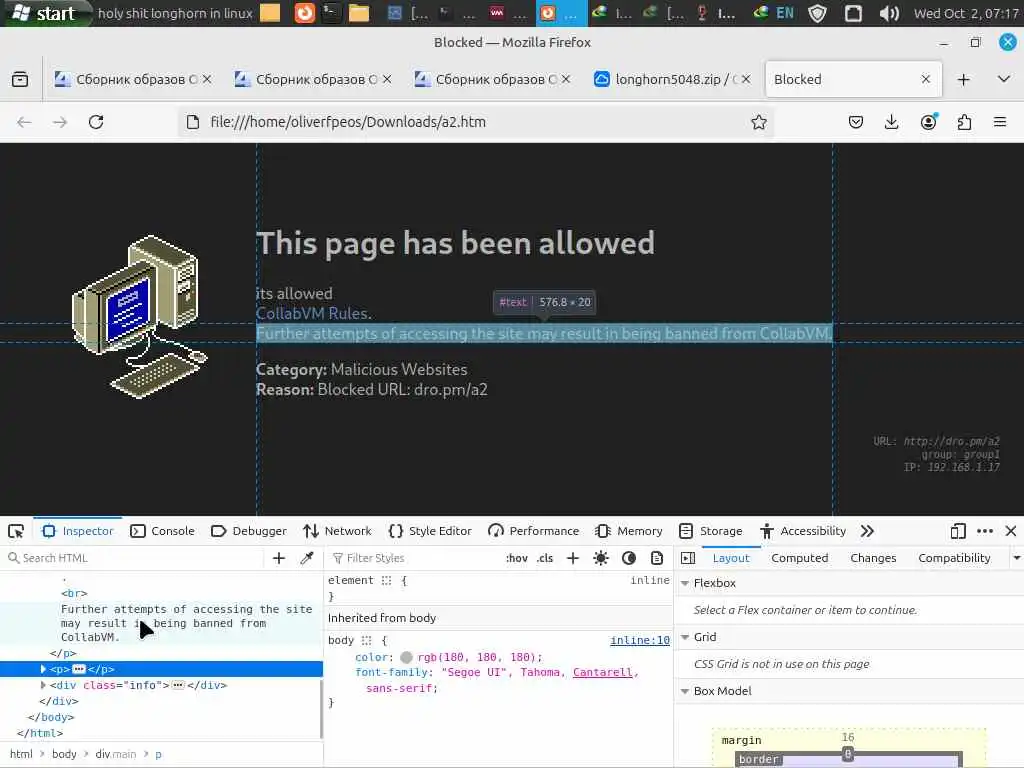Open Firefox View icon at tab strip start

pyautogui.click(x=20, y=80)
